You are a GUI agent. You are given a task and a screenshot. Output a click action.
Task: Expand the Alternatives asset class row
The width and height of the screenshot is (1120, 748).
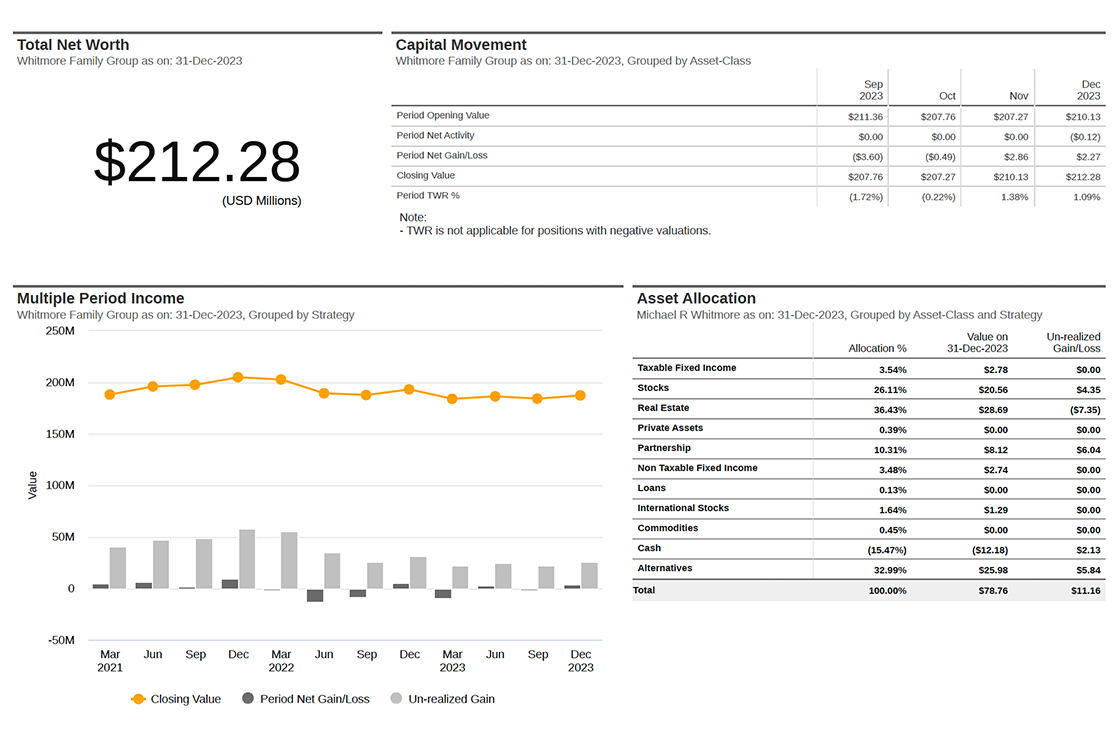pyautogui.click(x=664, y=568)
